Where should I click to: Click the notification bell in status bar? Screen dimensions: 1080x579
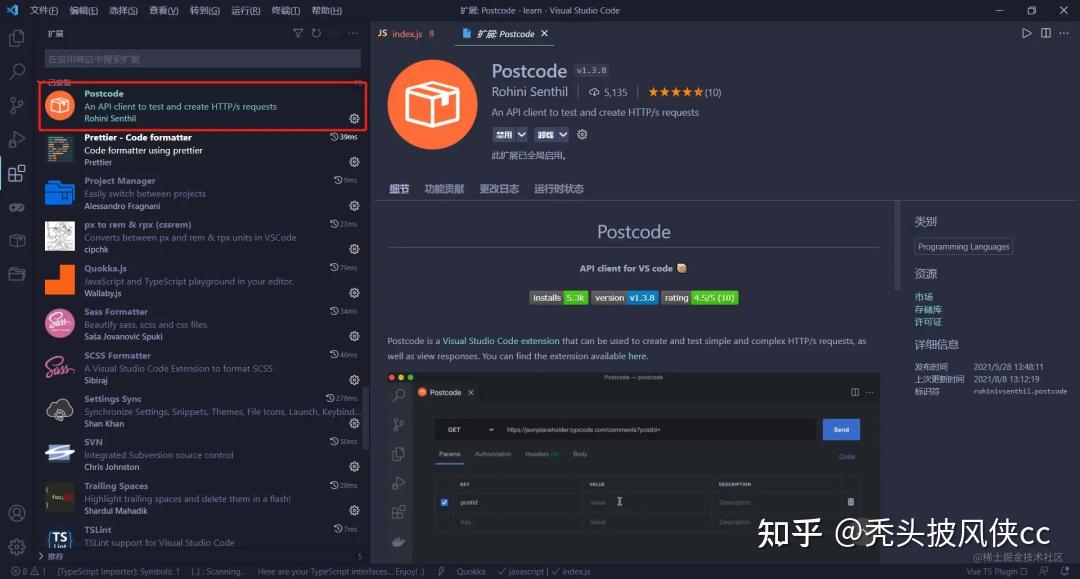1065,571
